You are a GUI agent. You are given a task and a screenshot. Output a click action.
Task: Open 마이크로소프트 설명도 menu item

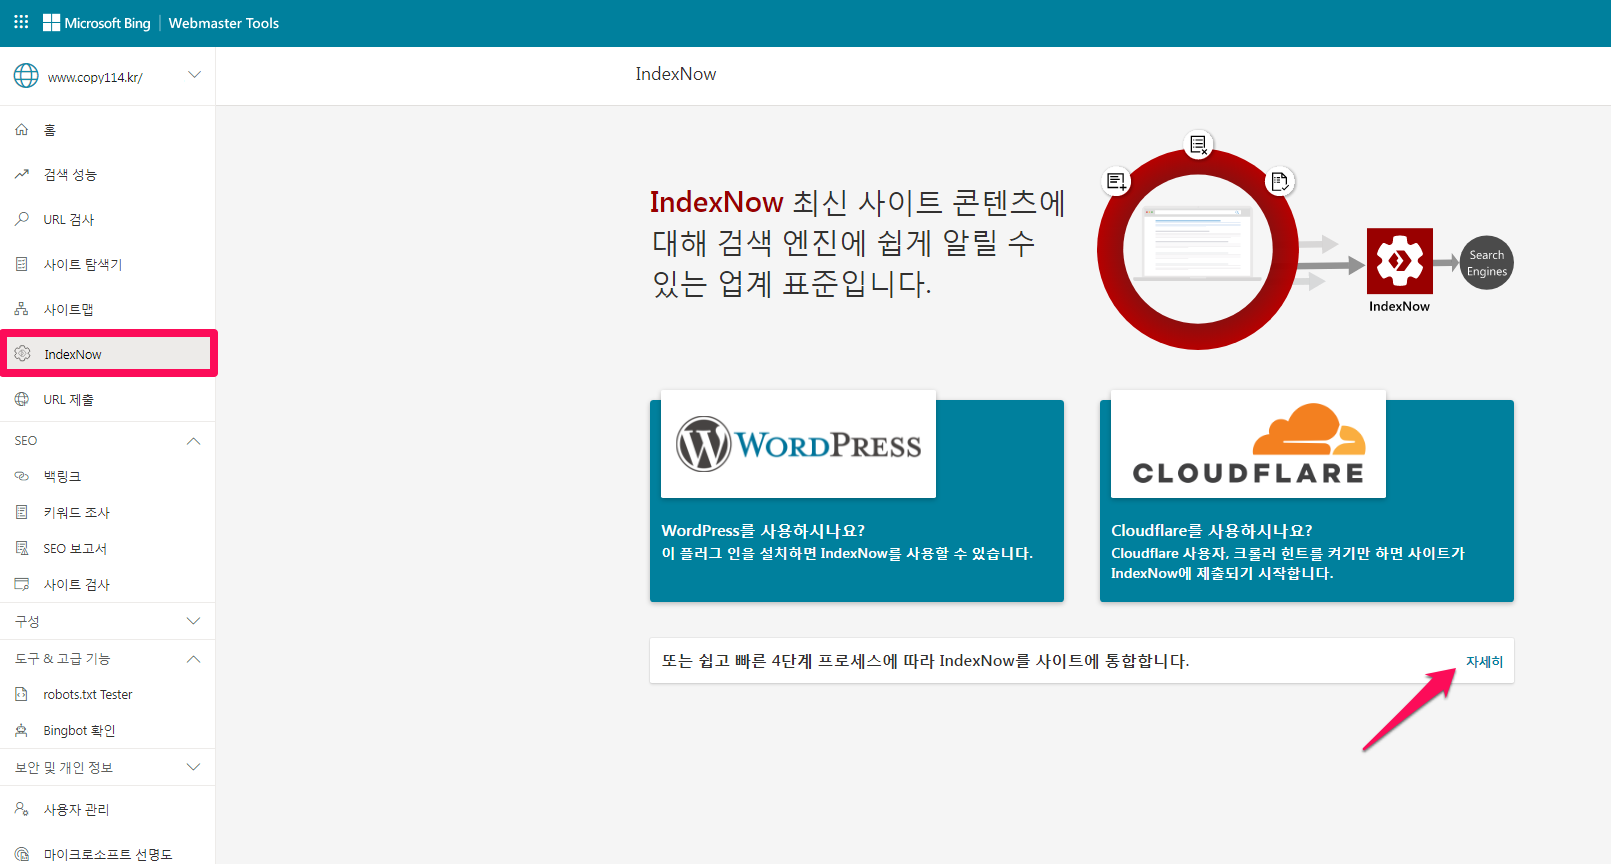tap(108, 854)
